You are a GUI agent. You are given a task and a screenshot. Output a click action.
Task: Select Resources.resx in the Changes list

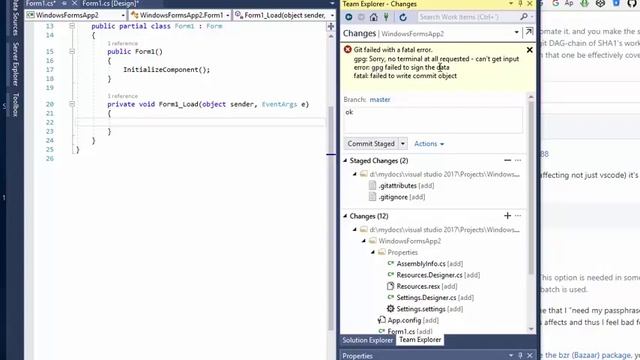pos(422,287)
